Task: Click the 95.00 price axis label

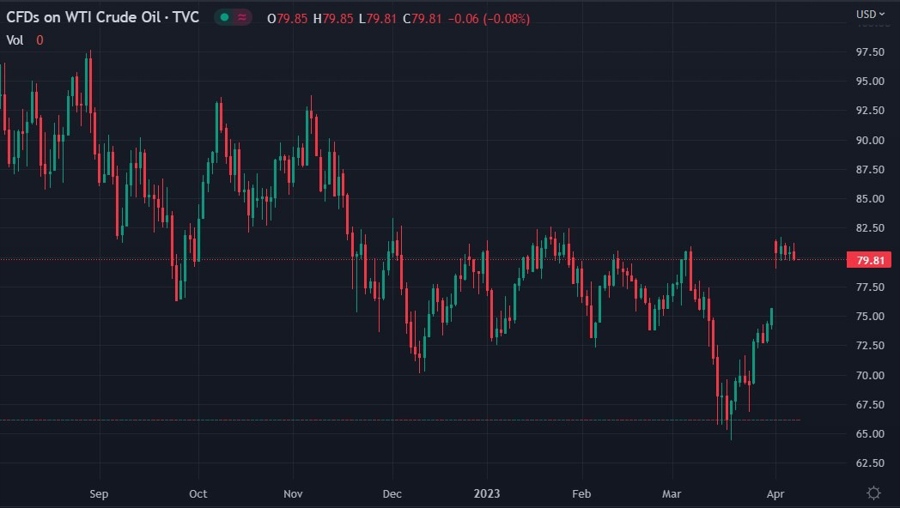Action: click(870, 82)
